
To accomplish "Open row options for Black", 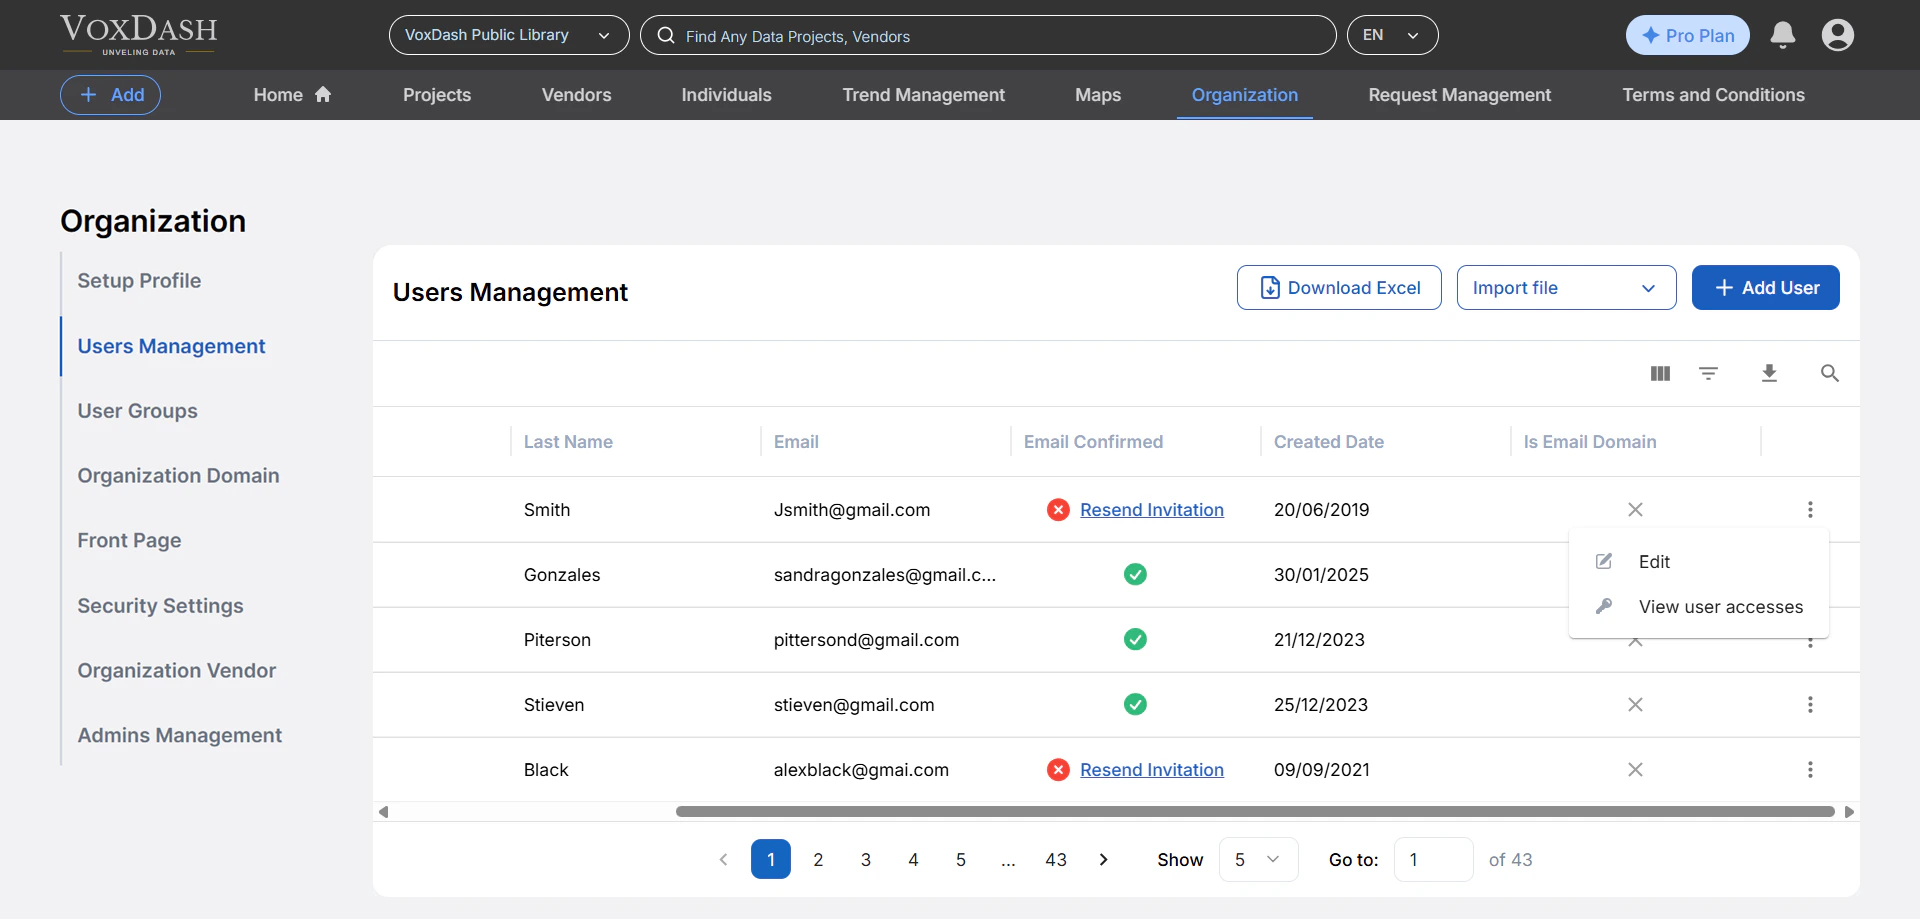I will pyautogui.click(x=1810, y=770).
